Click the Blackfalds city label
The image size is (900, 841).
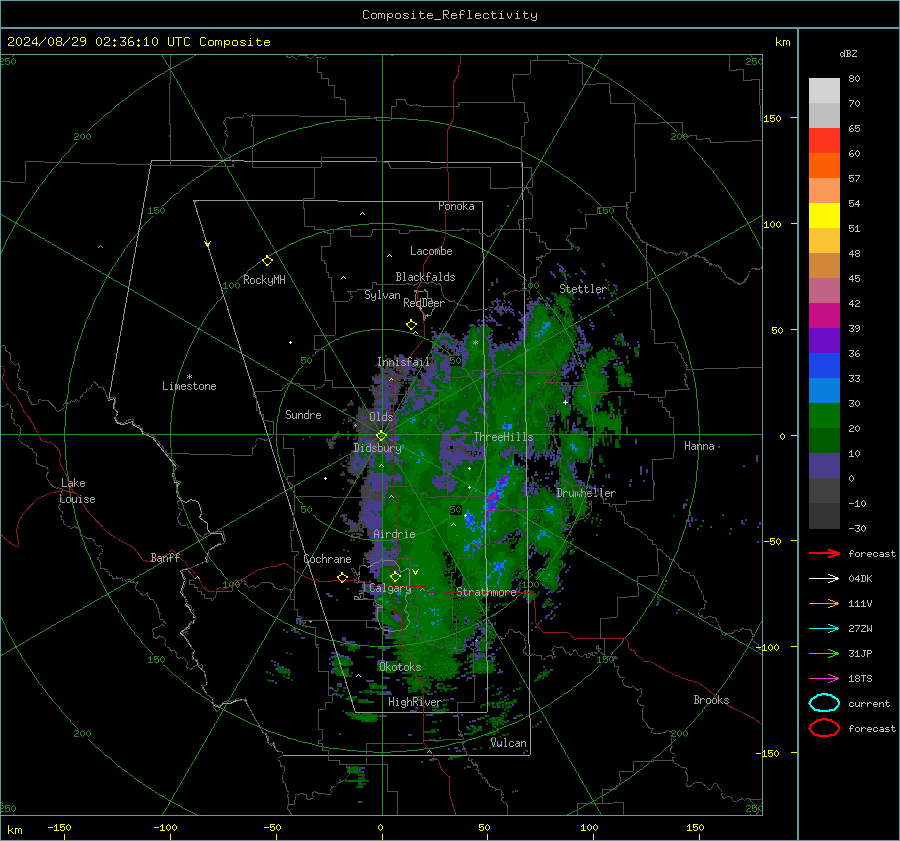tap(425, 277)
